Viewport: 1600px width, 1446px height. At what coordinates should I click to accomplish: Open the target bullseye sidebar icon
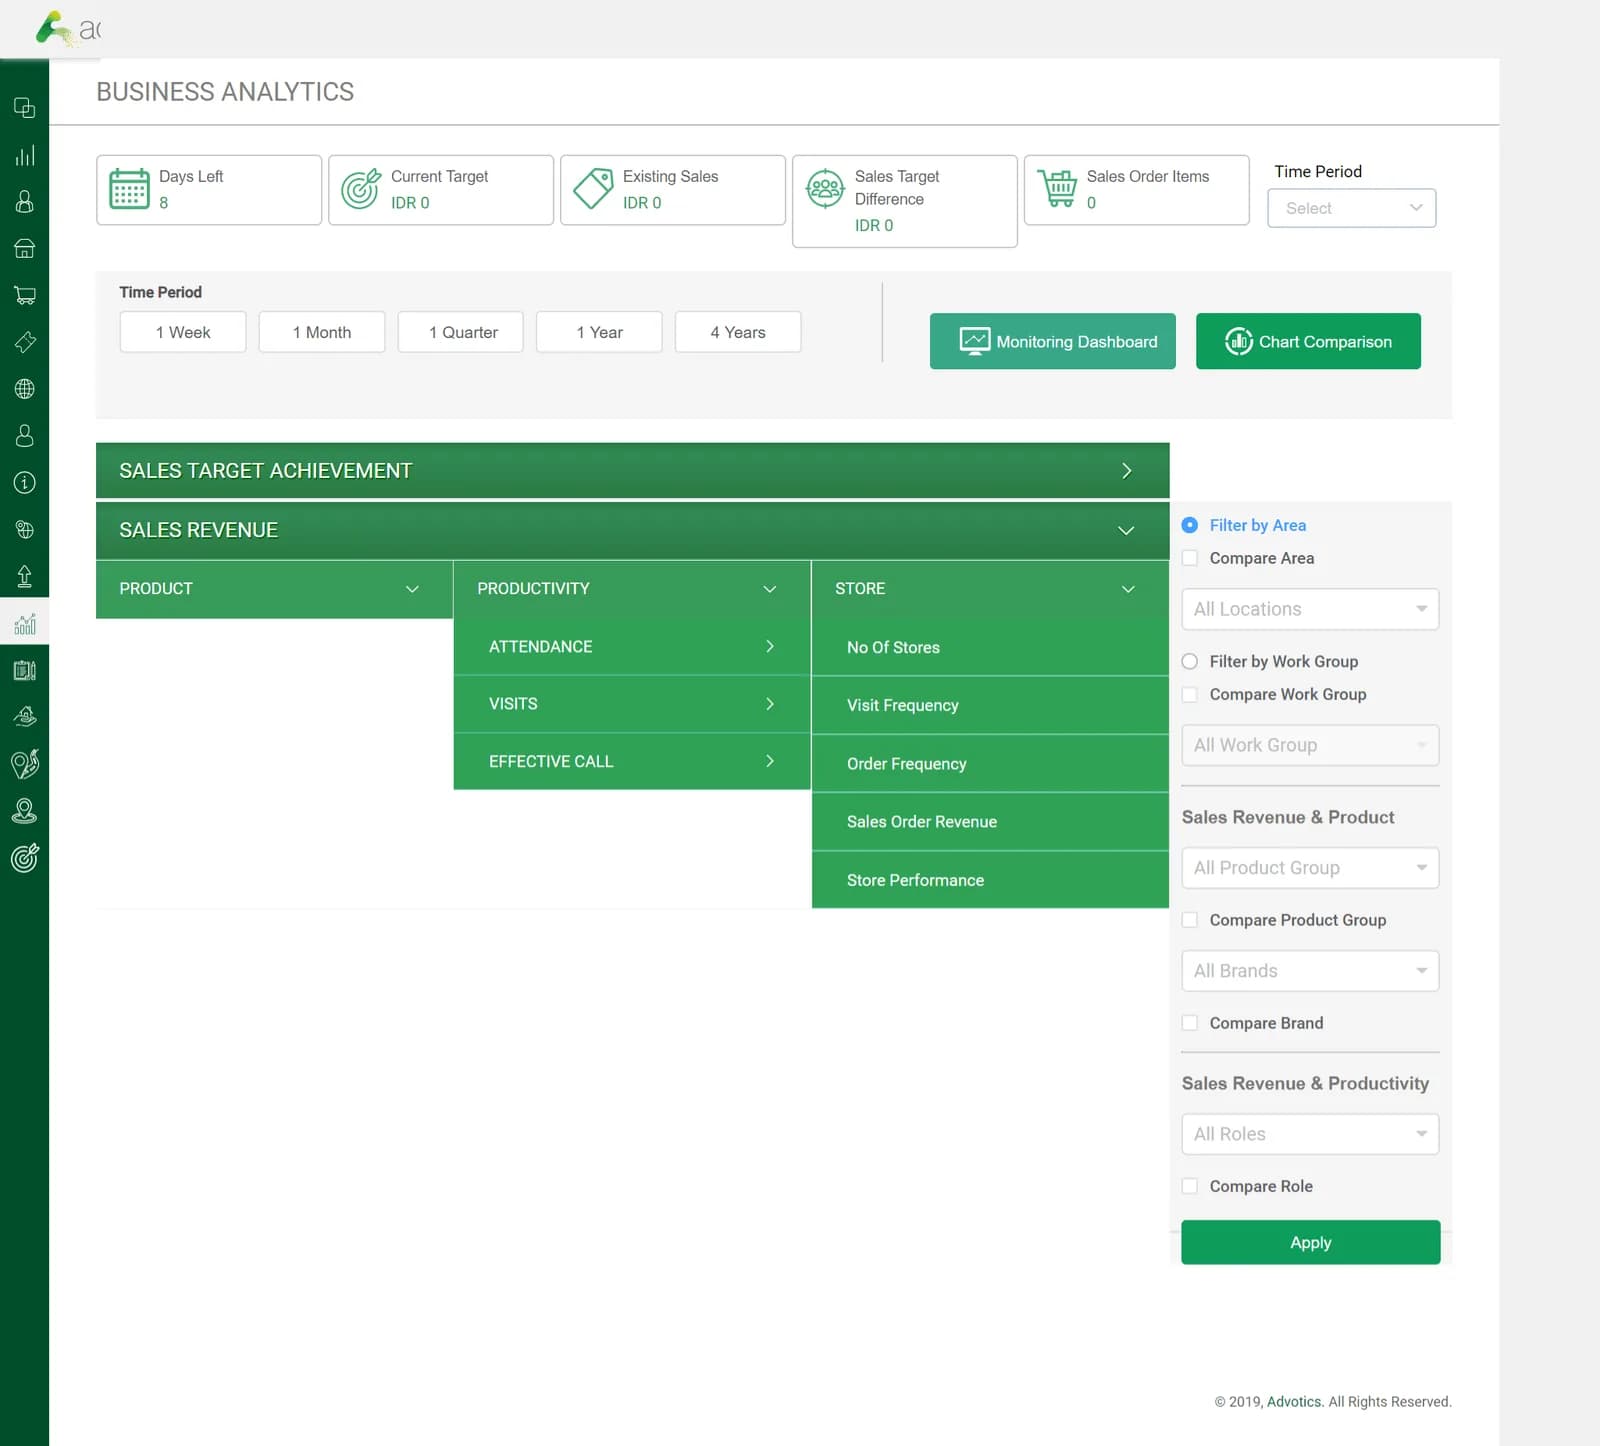tap(24, 858)
